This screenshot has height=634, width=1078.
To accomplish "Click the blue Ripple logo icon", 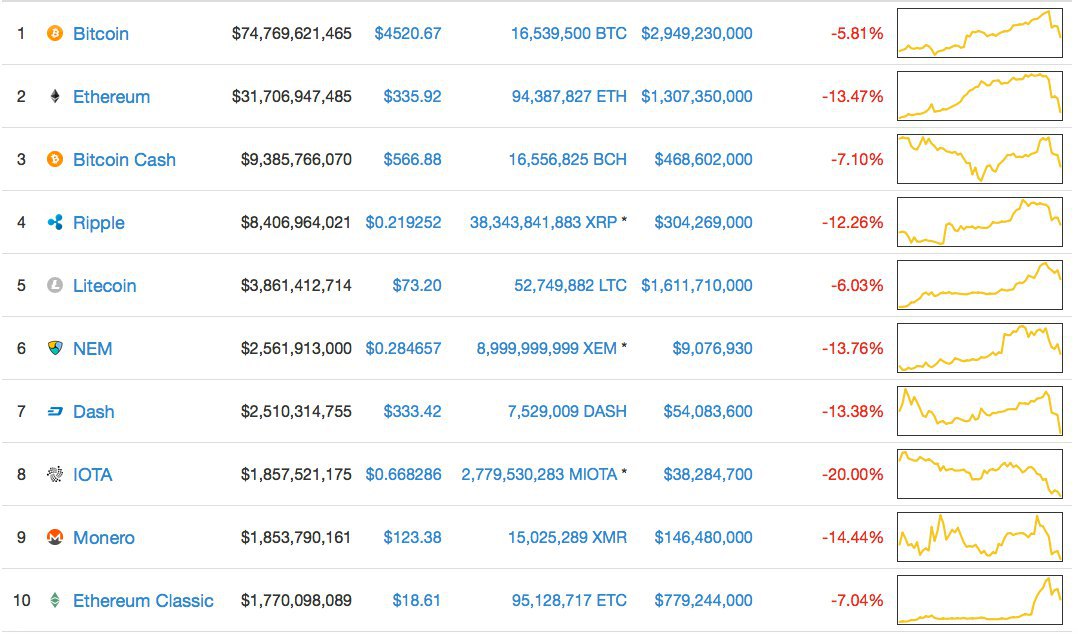I will [55, 223].
